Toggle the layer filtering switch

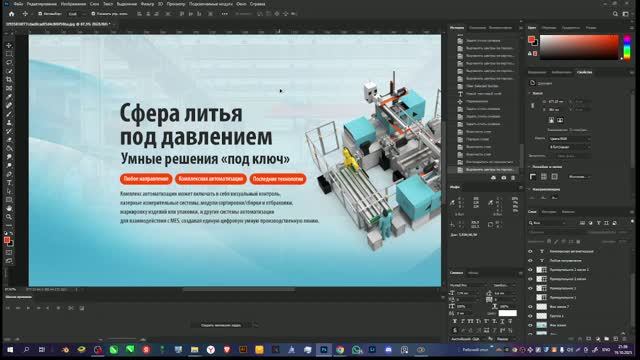pyautogui.click(x=632, y=222)
